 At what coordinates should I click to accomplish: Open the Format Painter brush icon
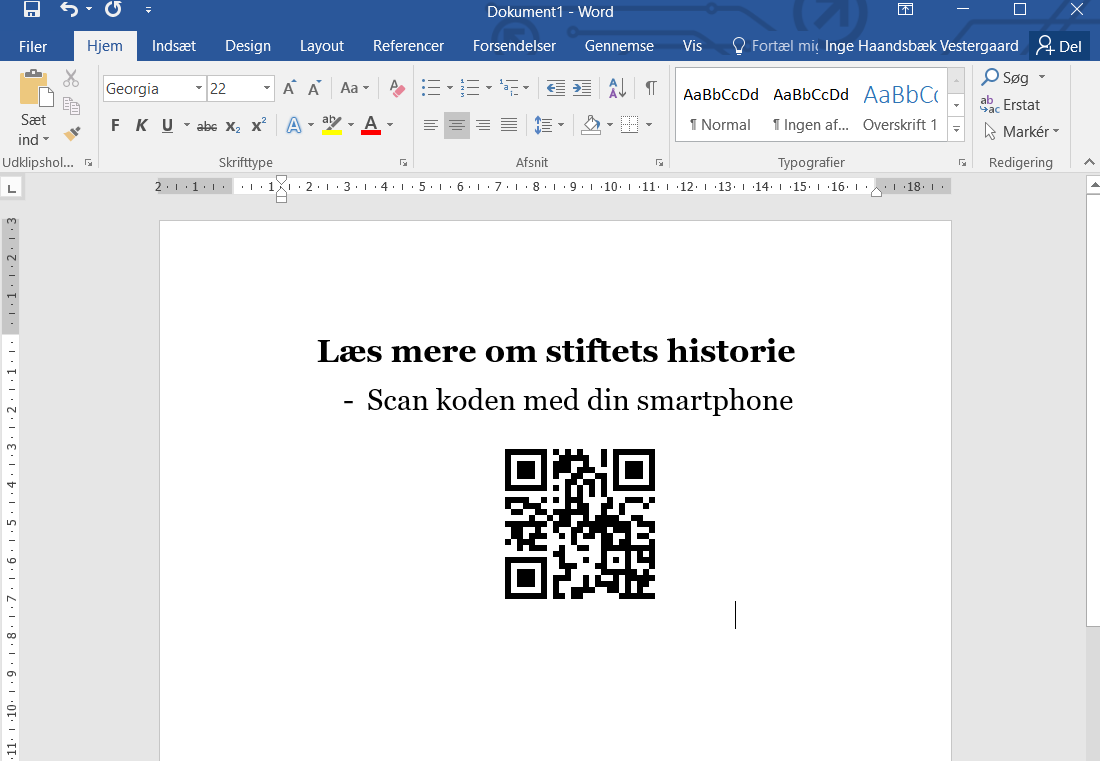click(71, 133)
